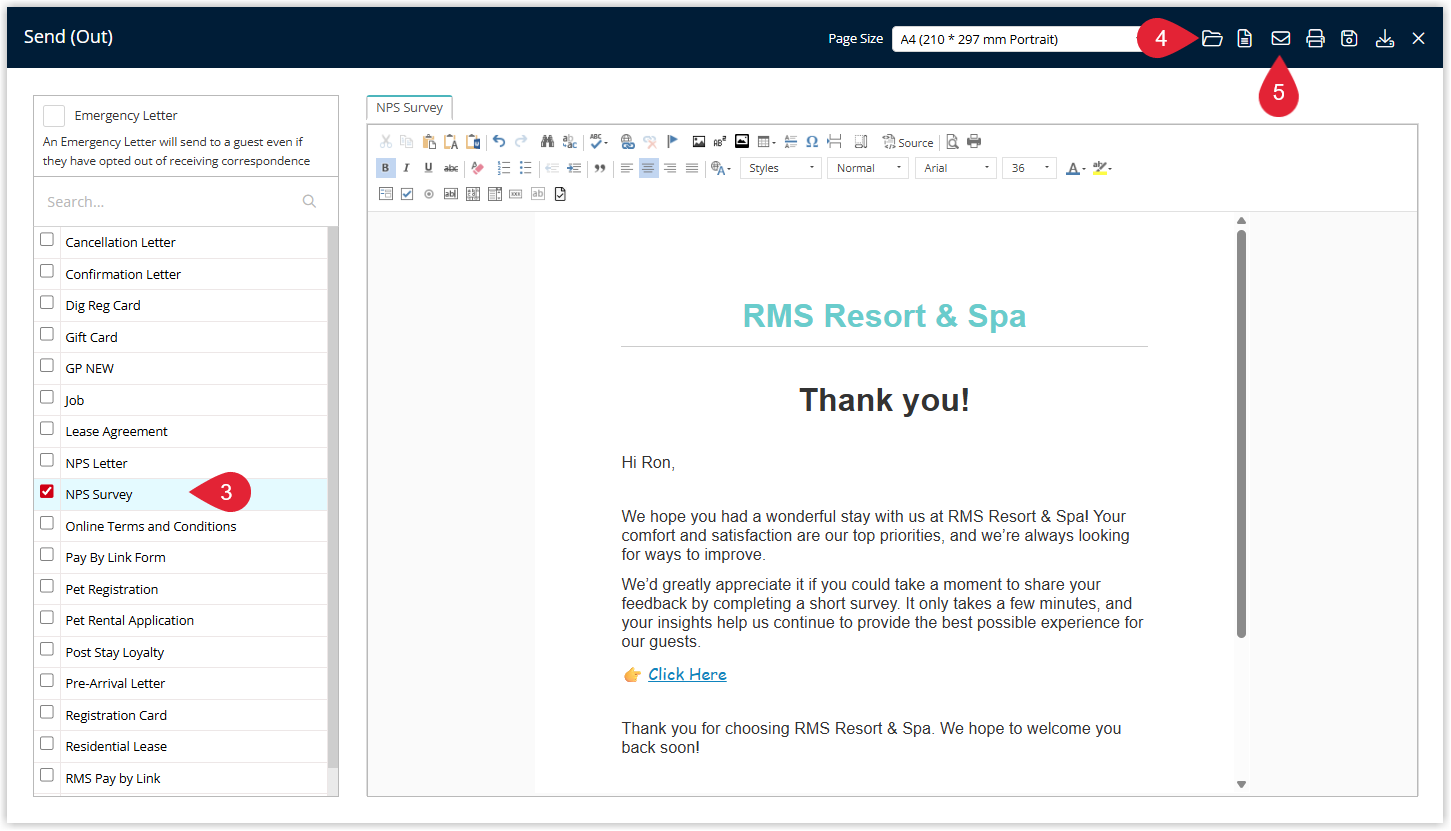Tick the Gift Card checkbox
Image resolution: width=1451 pixels, height=831 pixels.
pos(47,334)
